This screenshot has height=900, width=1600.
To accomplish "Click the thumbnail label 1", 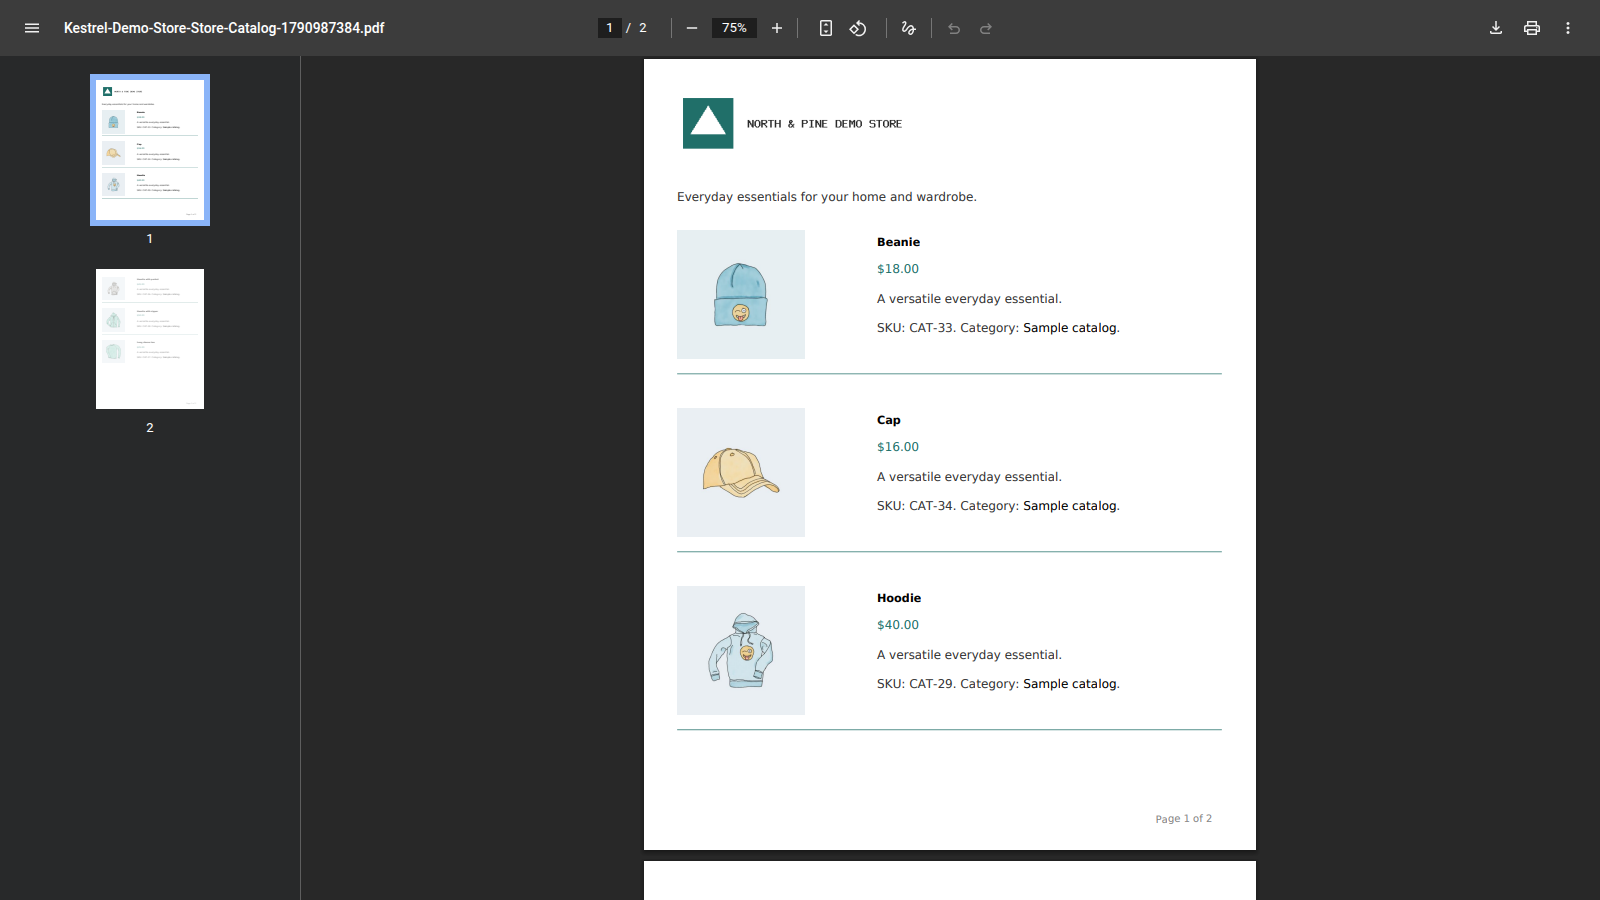I will 150,238.
